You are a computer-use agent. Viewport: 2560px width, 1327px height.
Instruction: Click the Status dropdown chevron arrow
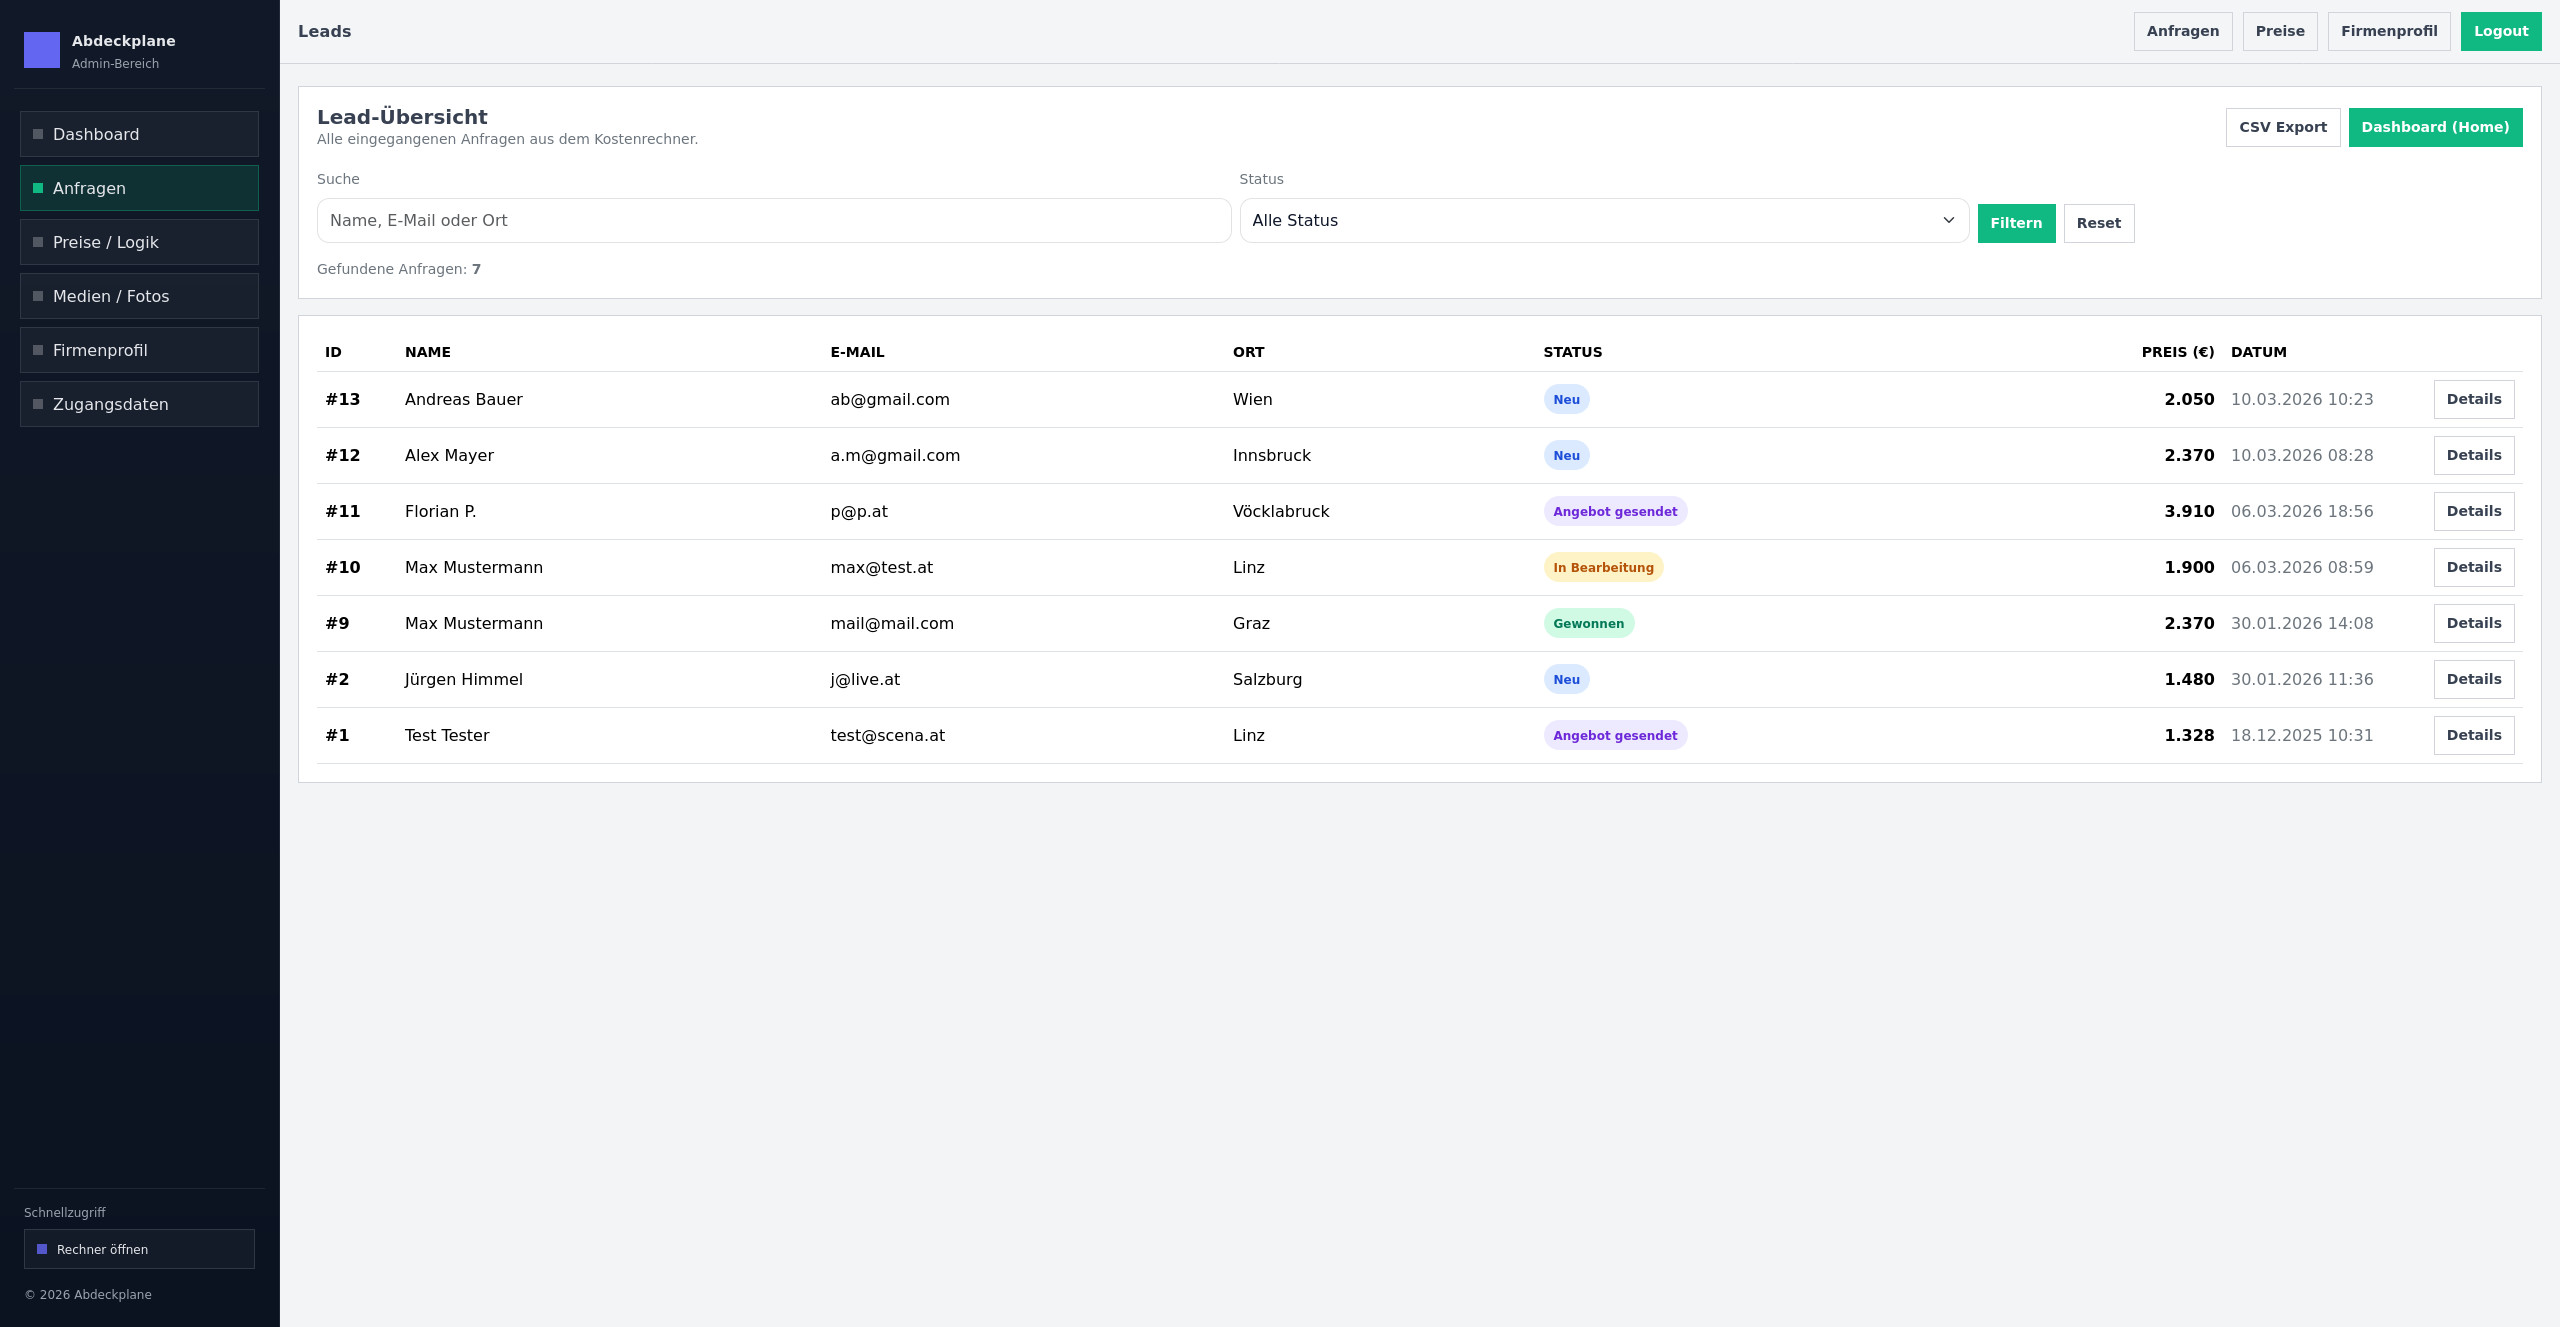click(1948, 221)
